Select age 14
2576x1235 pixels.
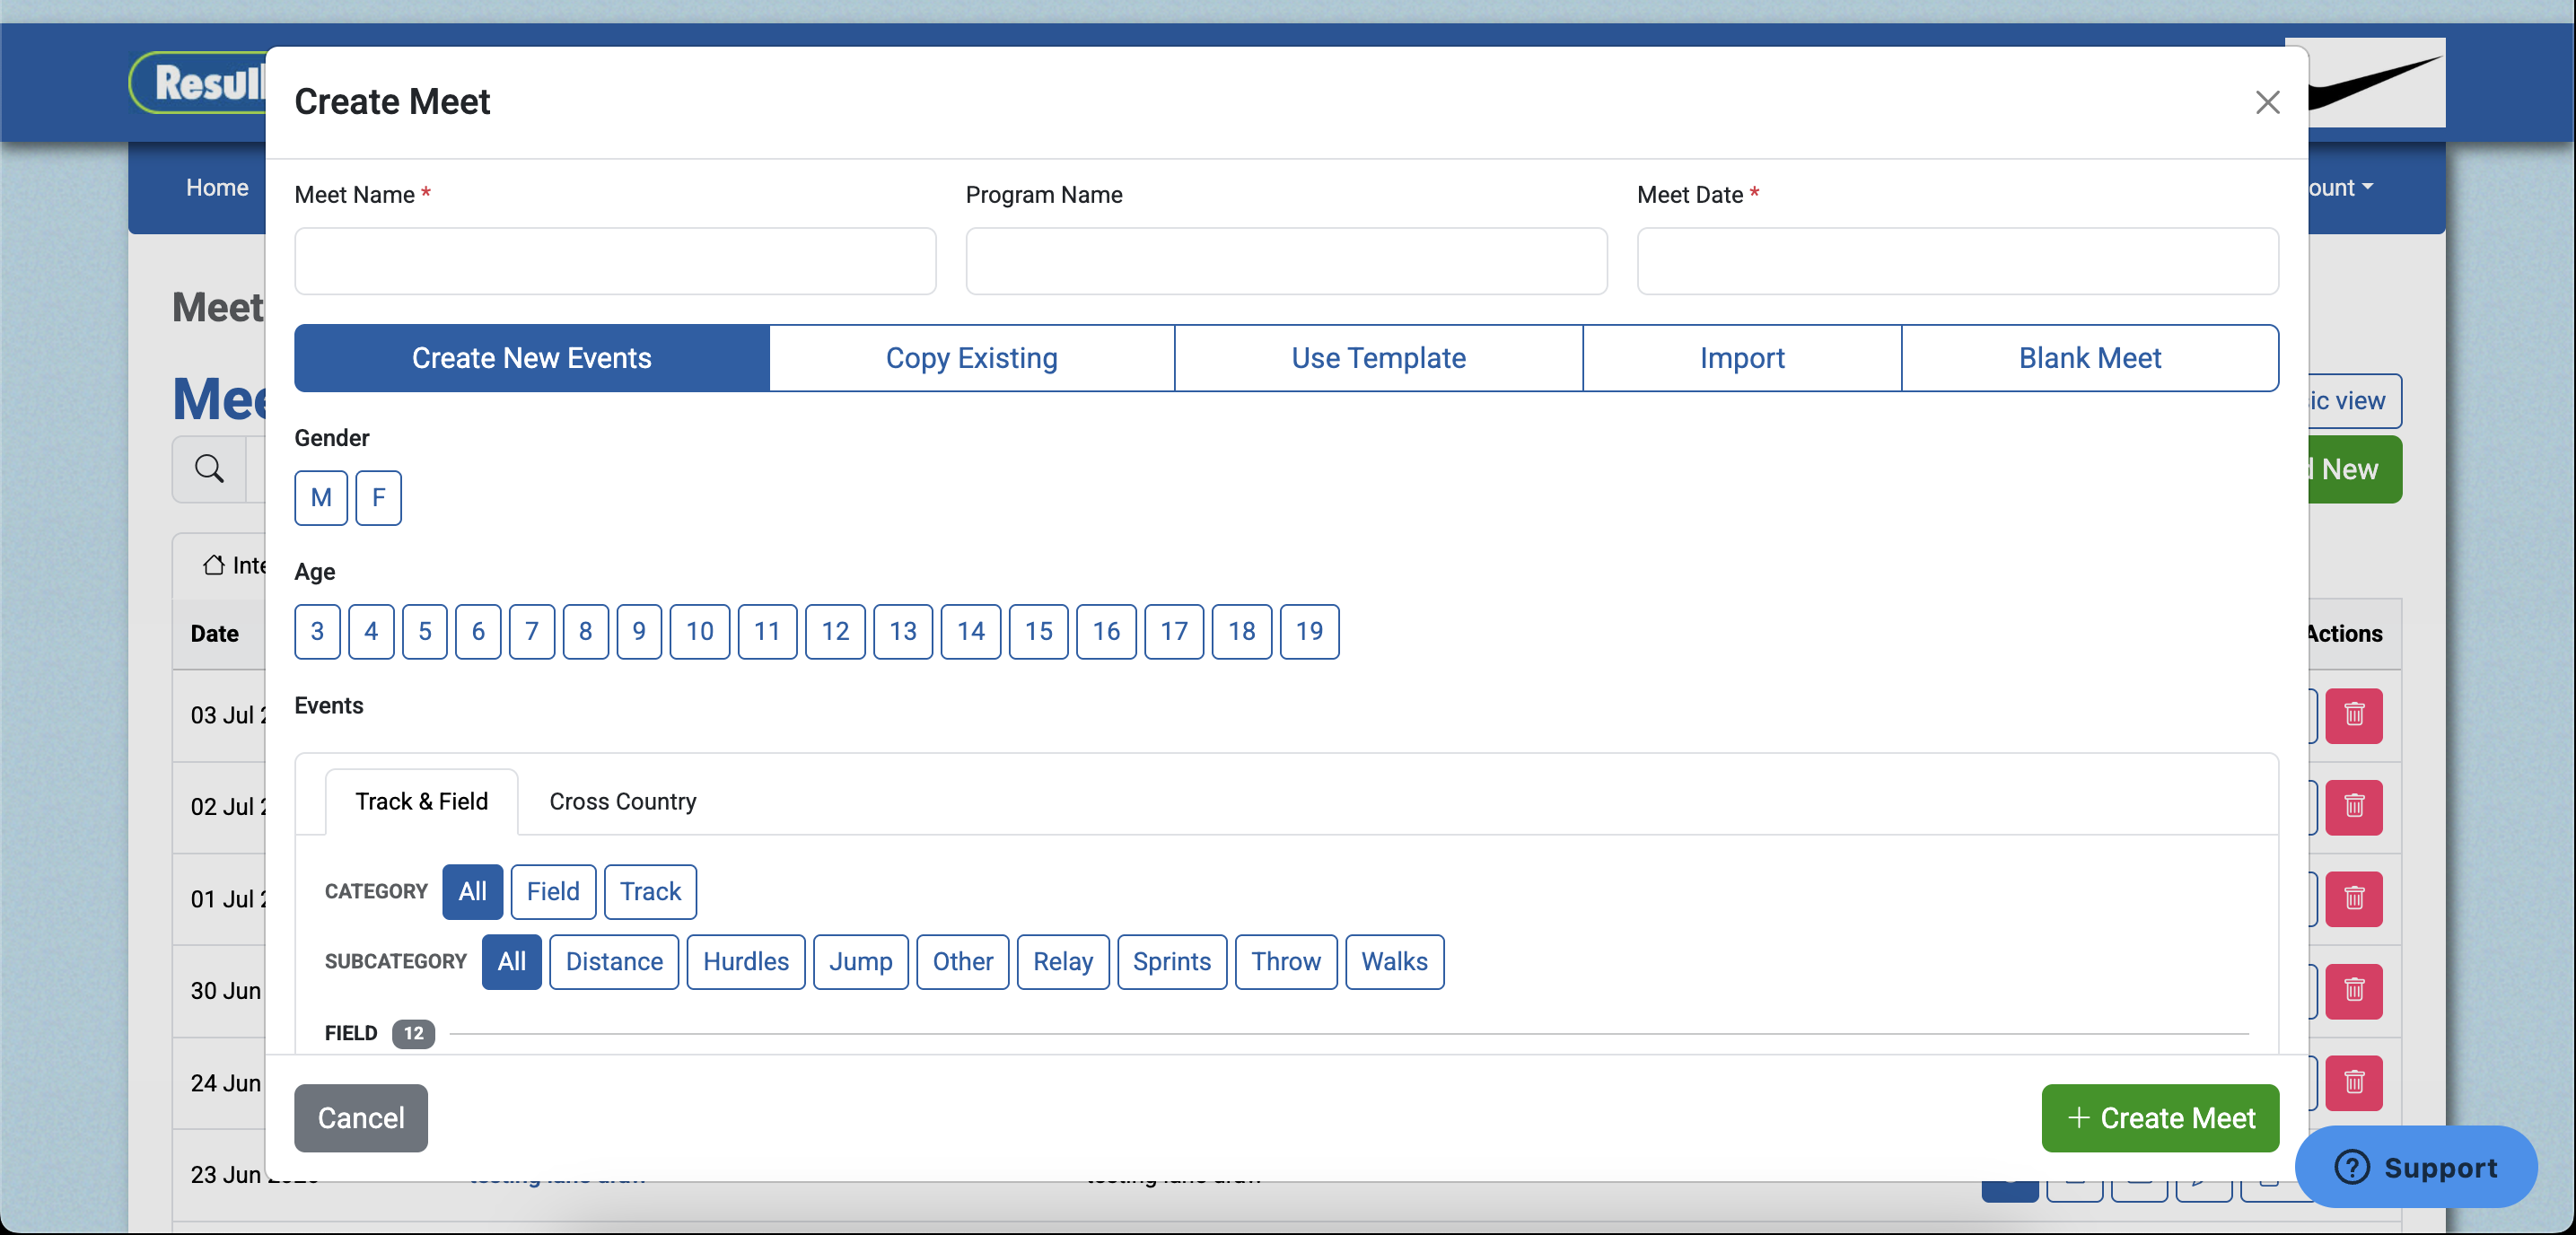(x=971, y=631)
